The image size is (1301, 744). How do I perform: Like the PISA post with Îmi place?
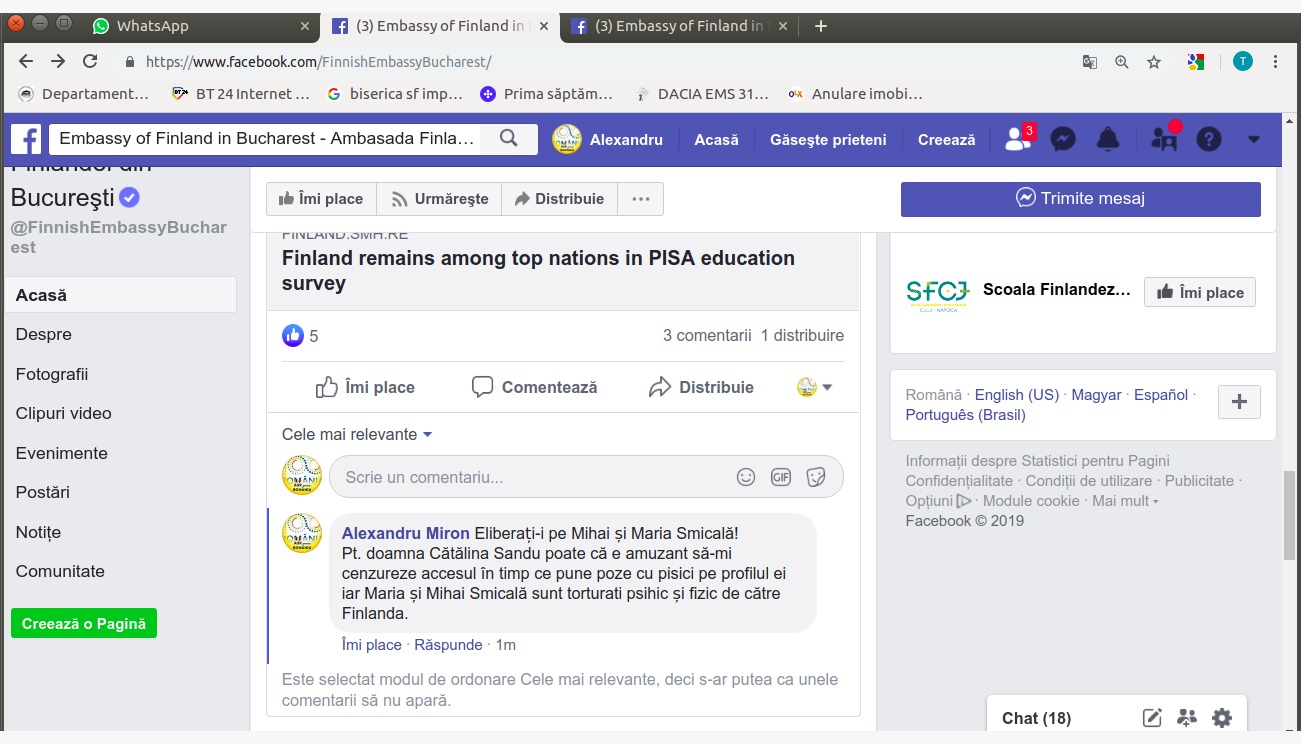[x=365, y=387]
